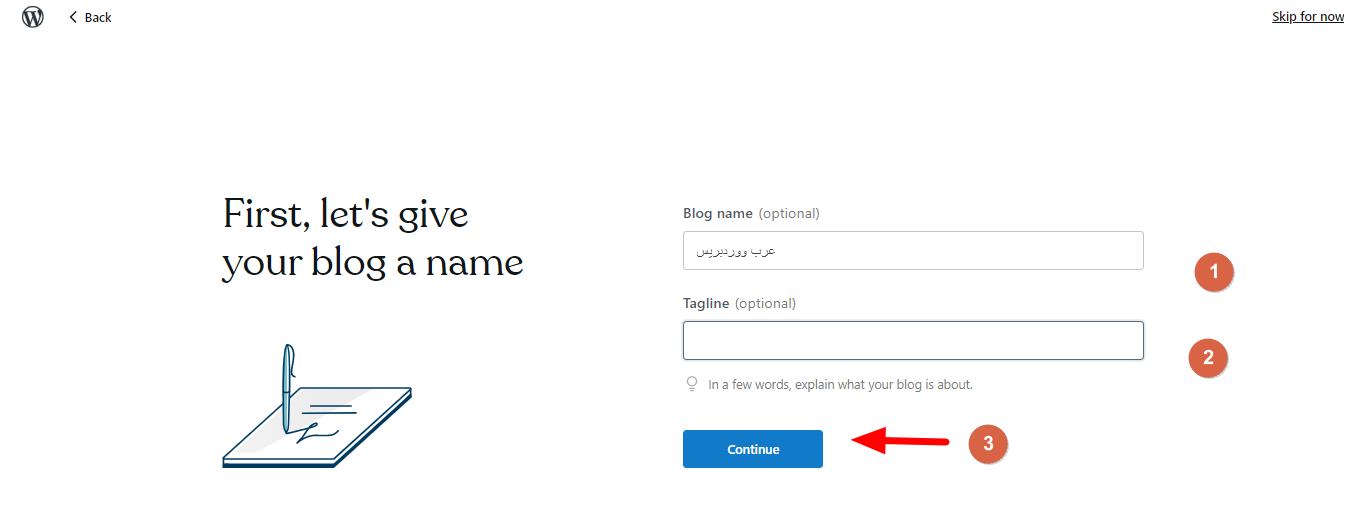This screenshot has width=1366, height=514.
Task: Click the hint text about explaining your blog
Action: pos(840,384)
